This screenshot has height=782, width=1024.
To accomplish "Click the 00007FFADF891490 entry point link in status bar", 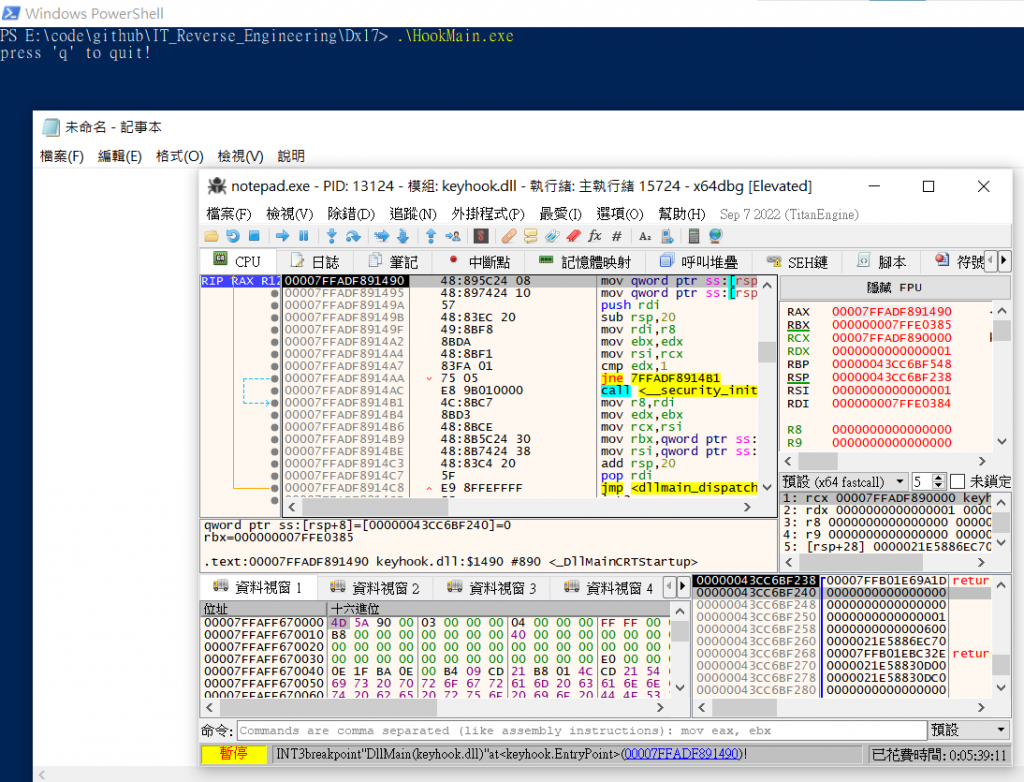I will [682, 754].
